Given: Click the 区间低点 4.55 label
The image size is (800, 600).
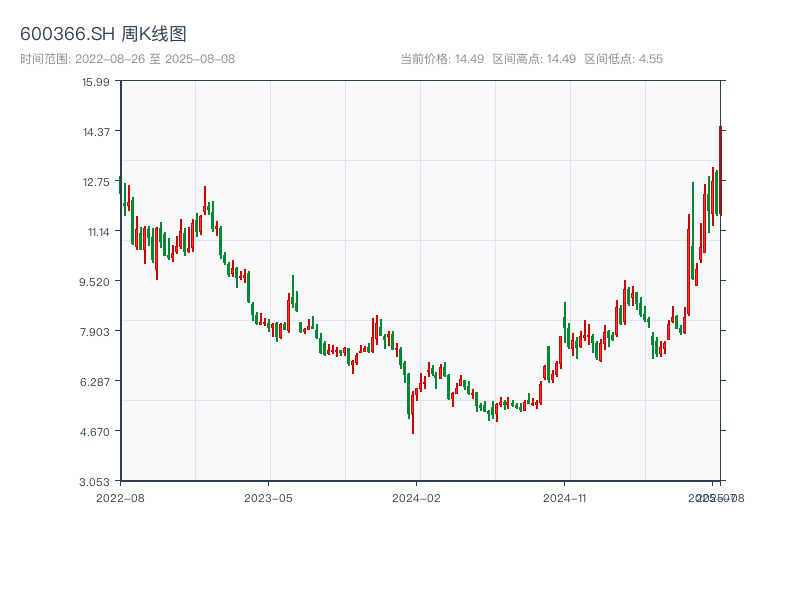Looking at the screenshot, I should [x=624, y=59].
